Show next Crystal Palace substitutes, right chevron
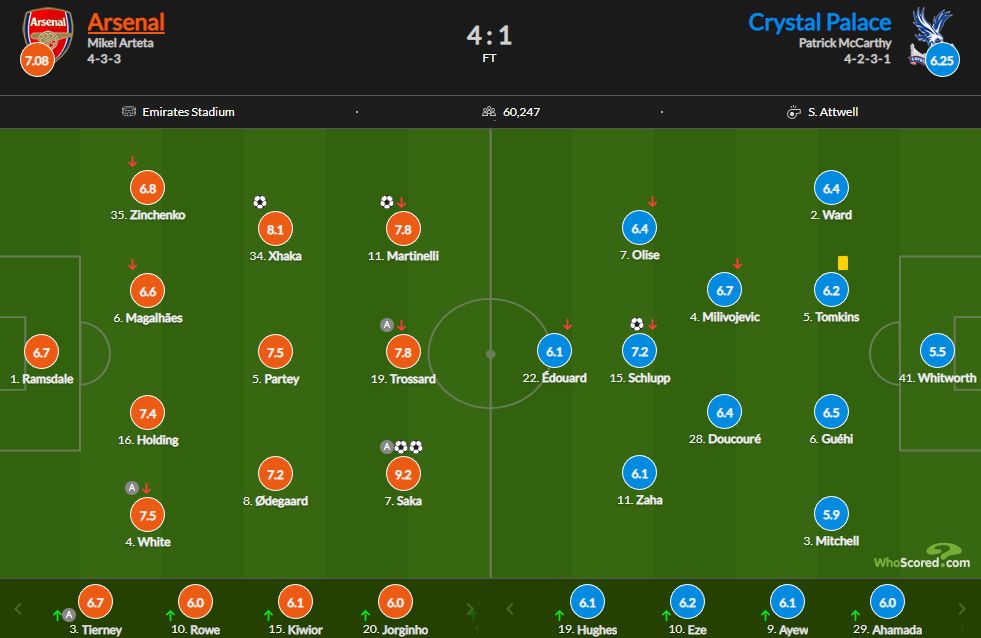Screen dimensions: 981x638 click(x=962, y=608)
